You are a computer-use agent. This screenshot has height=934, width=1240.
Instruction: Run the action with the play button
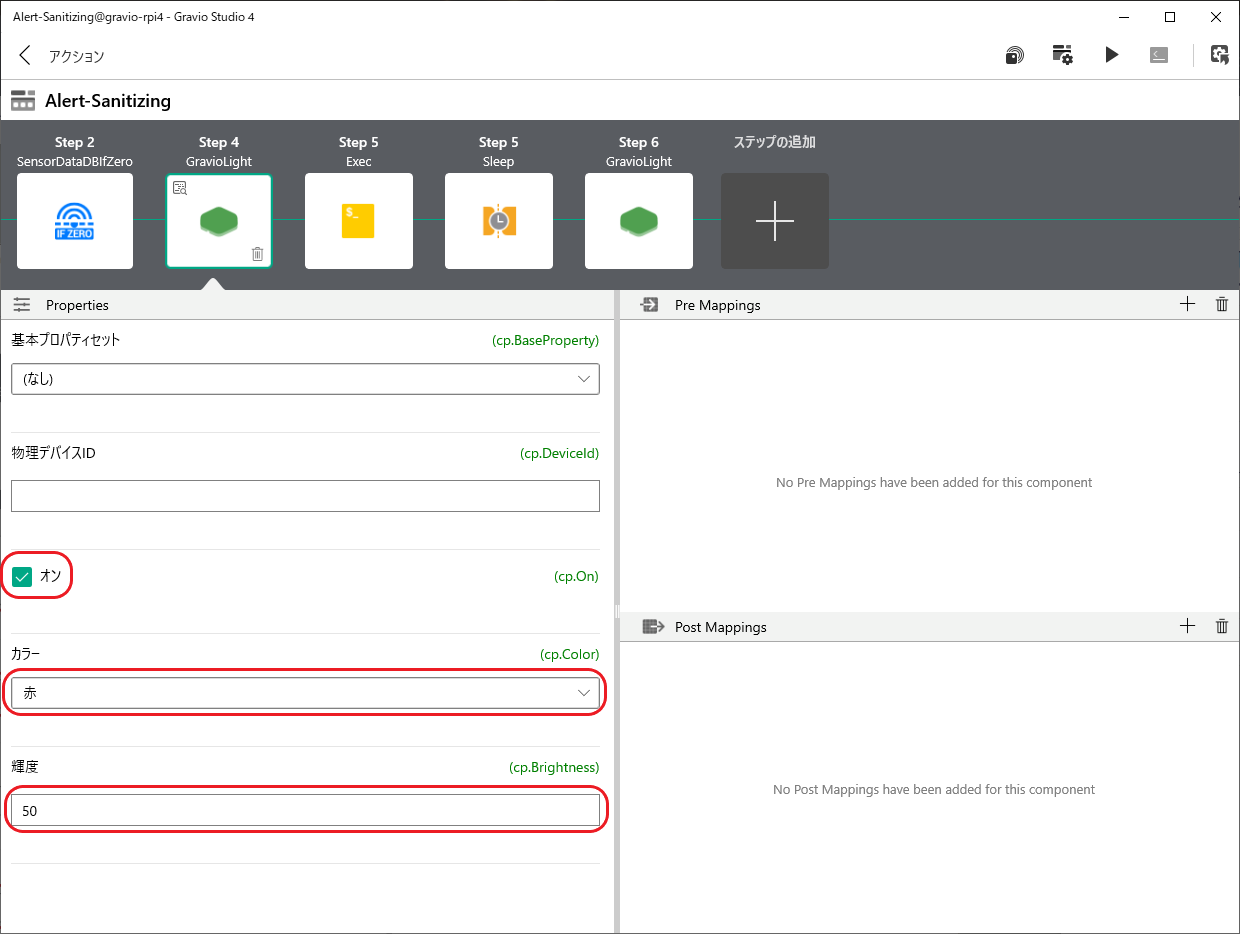(x=1111, y=55)
